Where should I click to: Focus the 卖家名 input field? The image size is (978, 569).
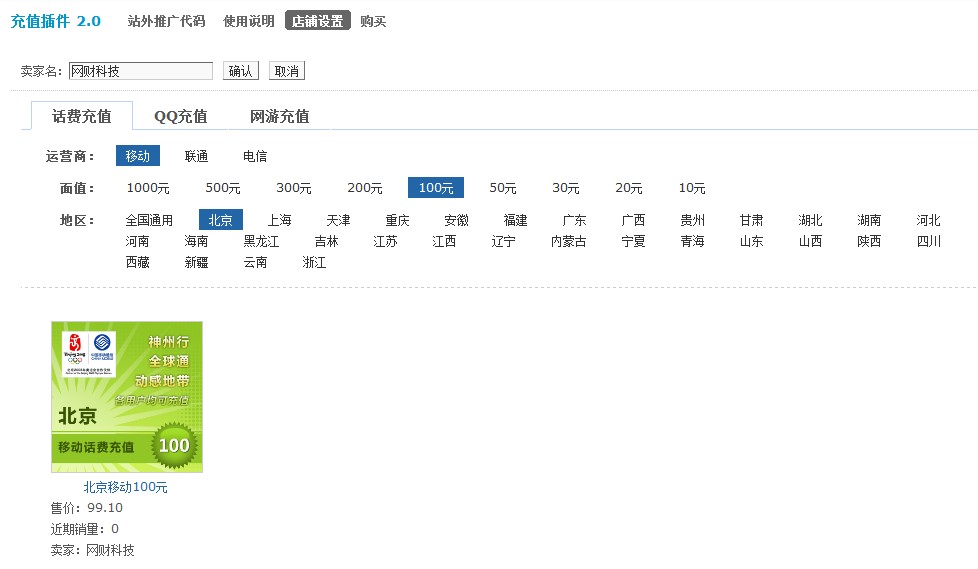pos(140,71)
